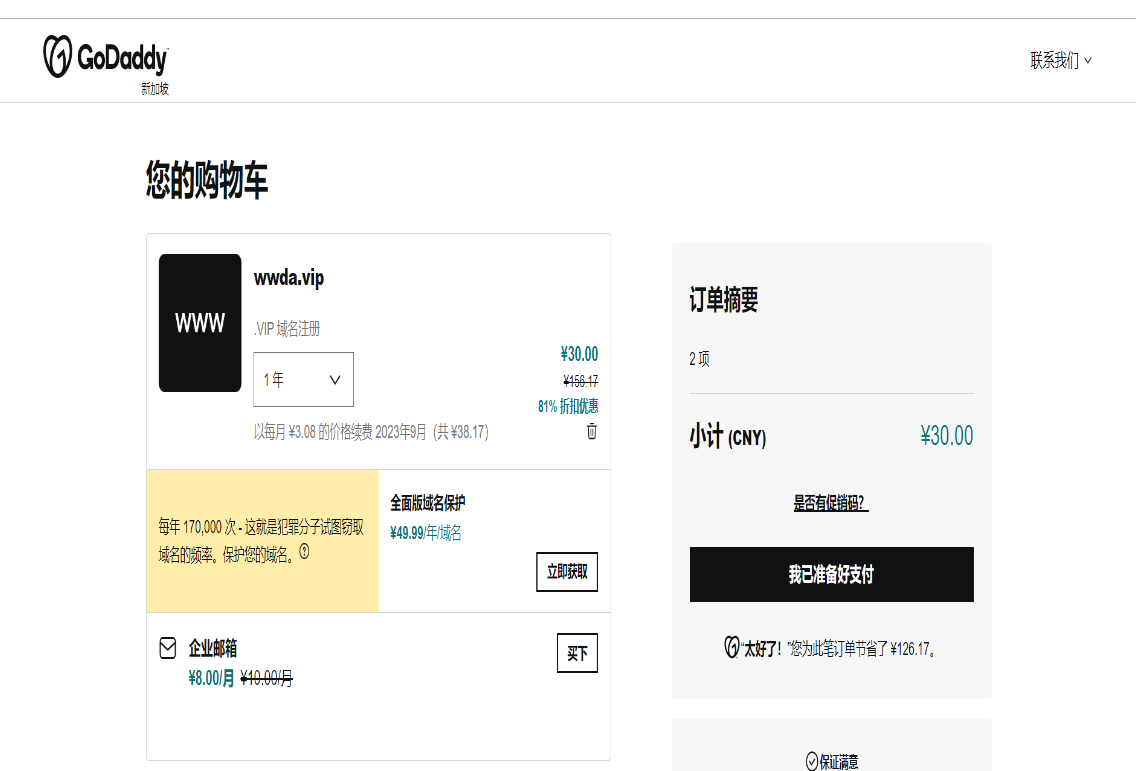Click the 订单摘要 heading
The width and height of the screenshot is (1136, 771).
point(724,299)
